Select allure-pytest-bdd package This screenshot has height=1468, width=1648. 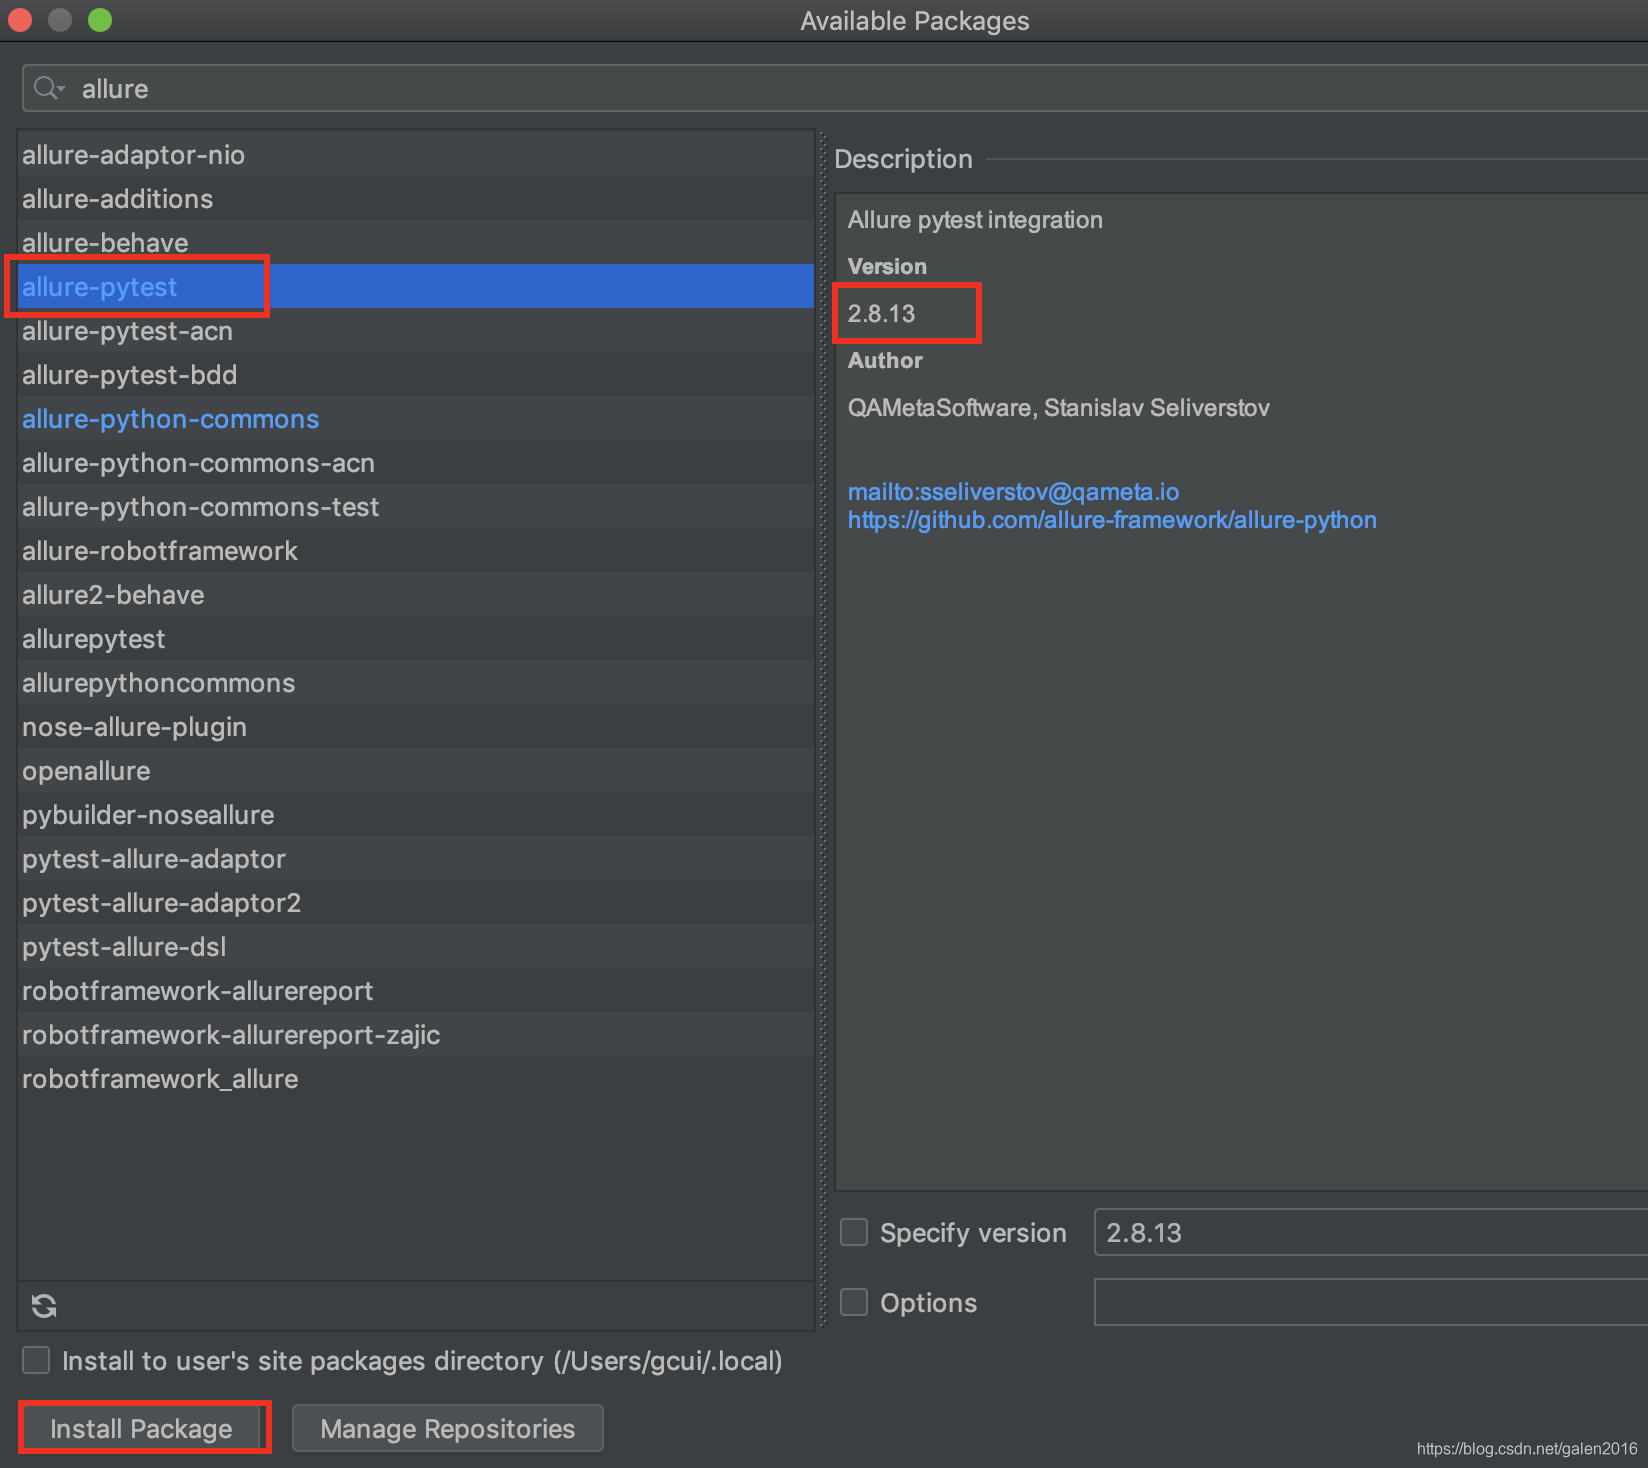pyautogui.click(x=416, y=375)
